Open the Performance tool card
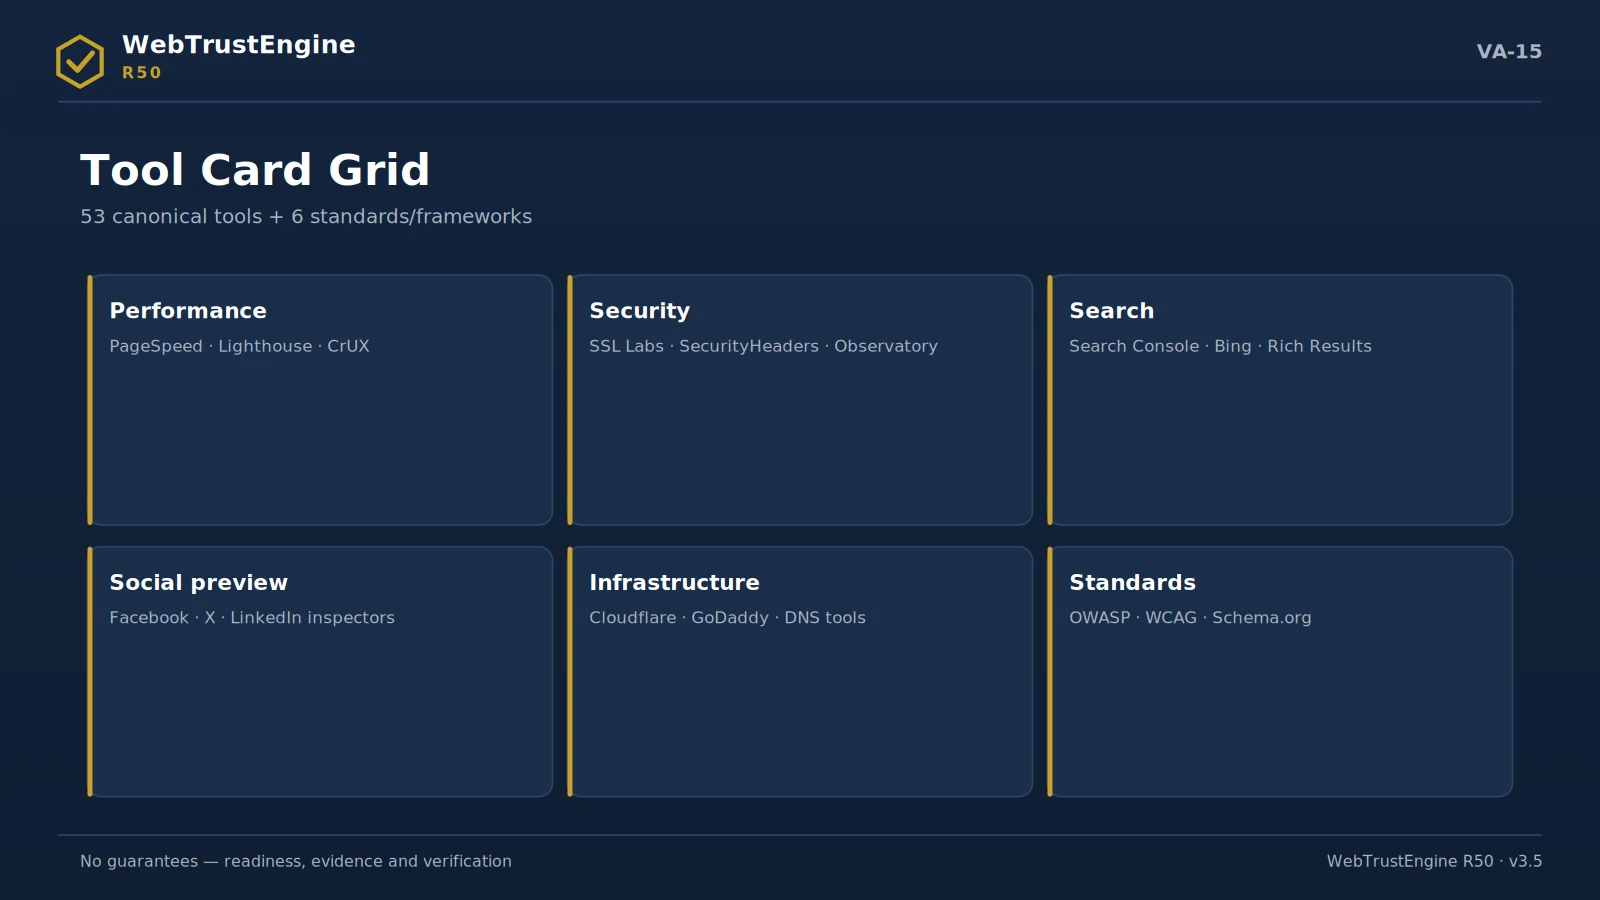 point(320,400)
